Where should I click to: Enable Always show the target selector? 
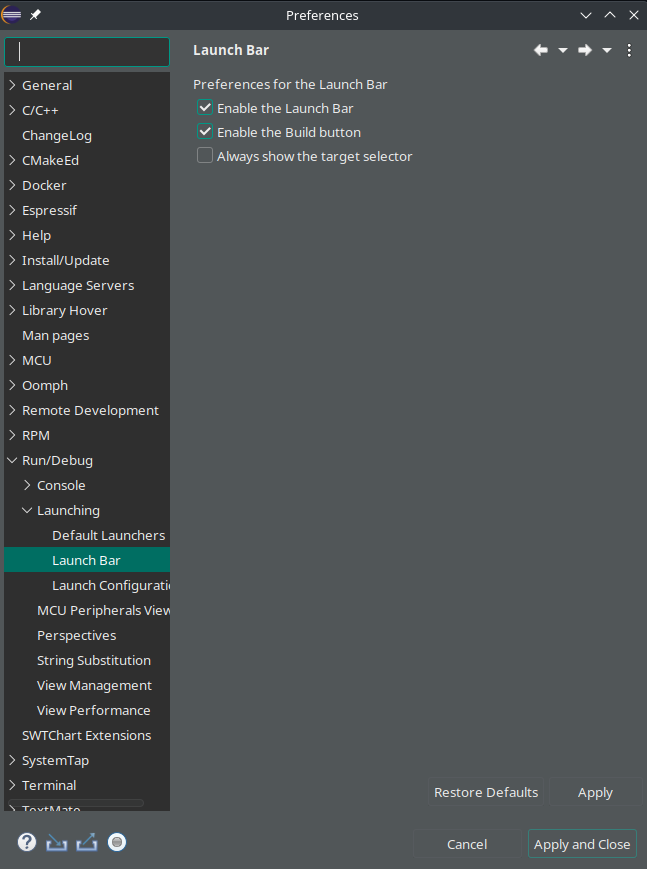point(205,155)
